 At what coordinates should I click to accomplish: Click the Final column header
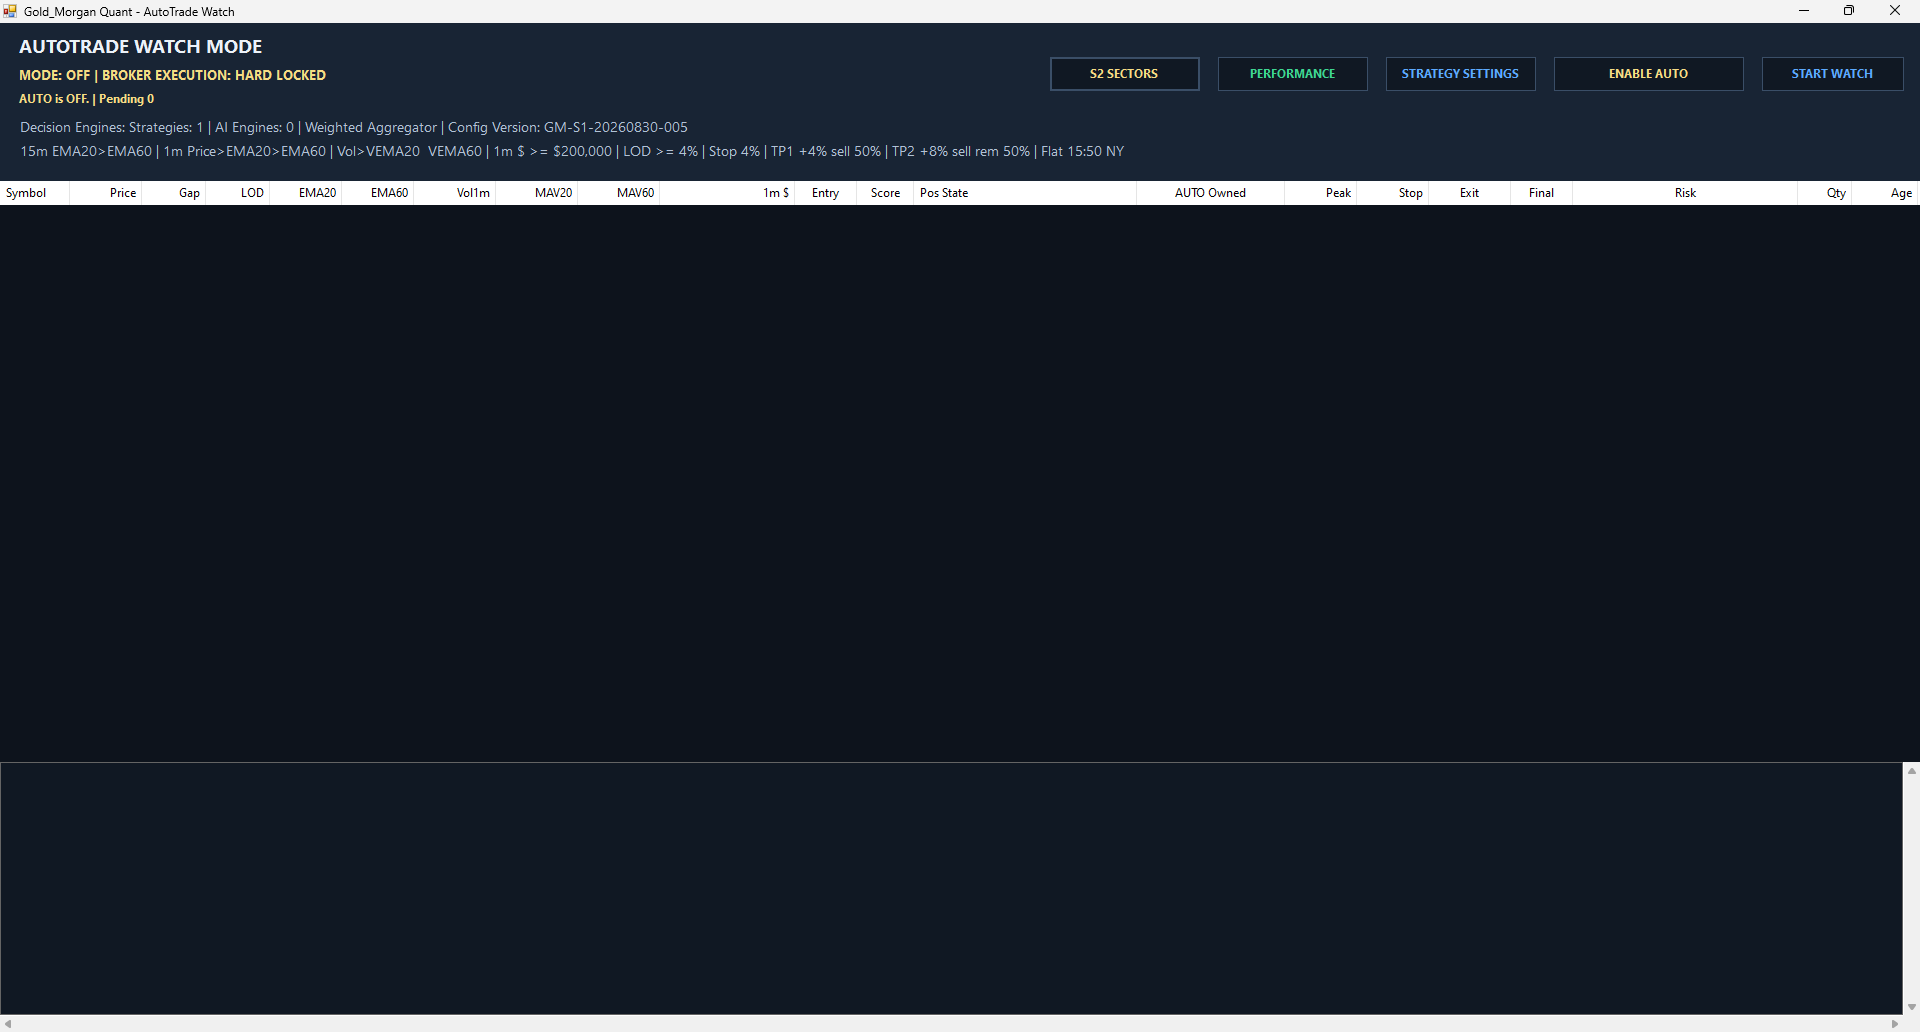pyautogui.click(x=1541, y=193)
